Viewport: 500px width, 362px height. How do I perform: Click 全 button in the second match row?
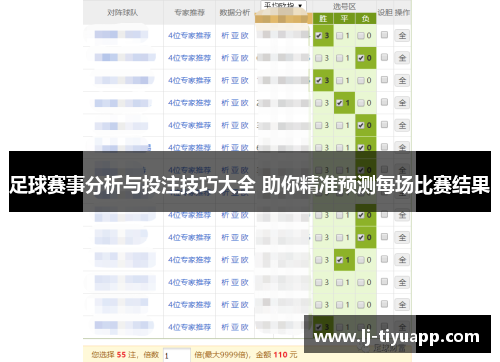point(402,58)
